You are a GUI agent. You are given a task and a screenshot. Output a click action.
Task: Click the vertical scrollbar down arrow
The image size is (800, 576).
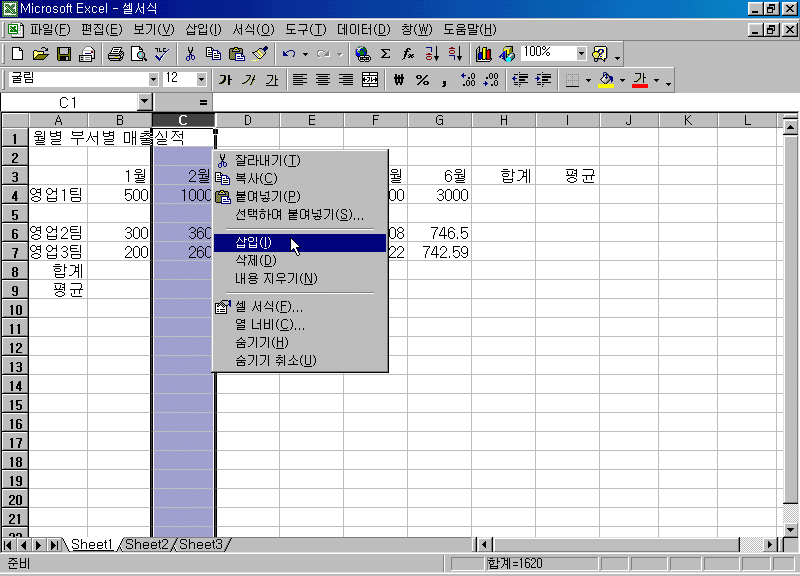coord(790,529)
